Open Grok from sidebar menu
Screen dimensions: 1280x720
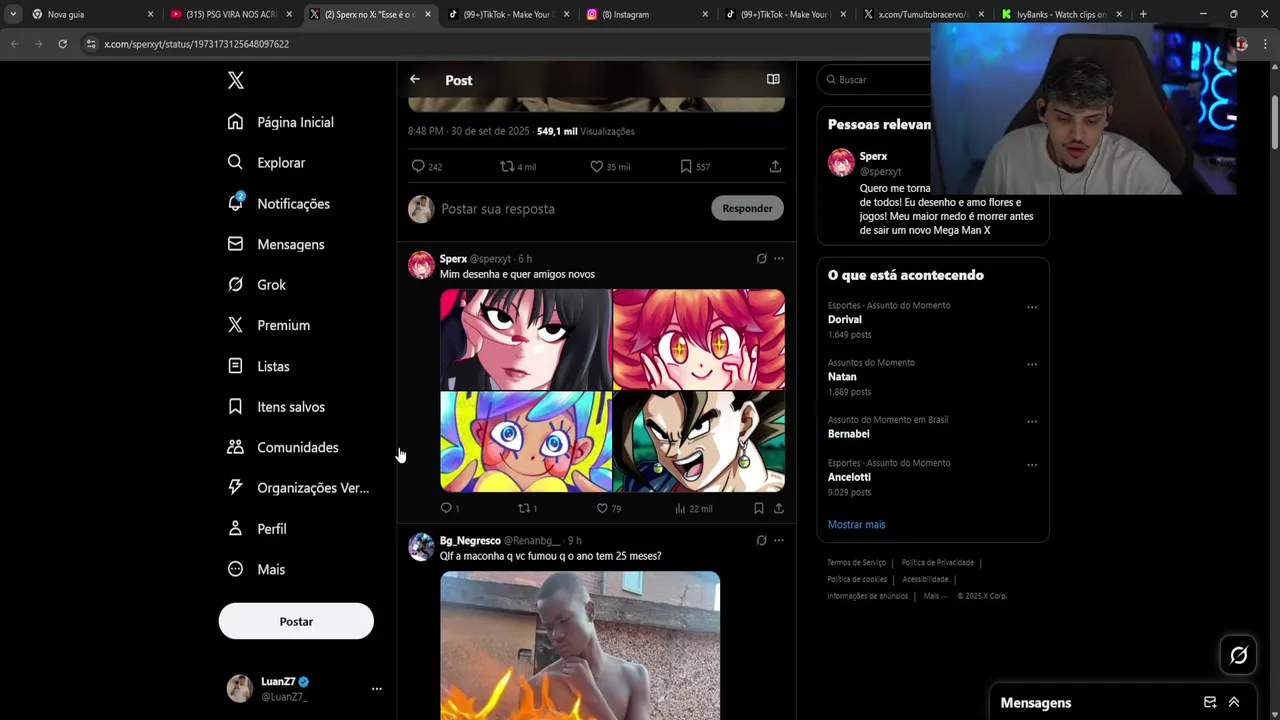coord(257,285)
